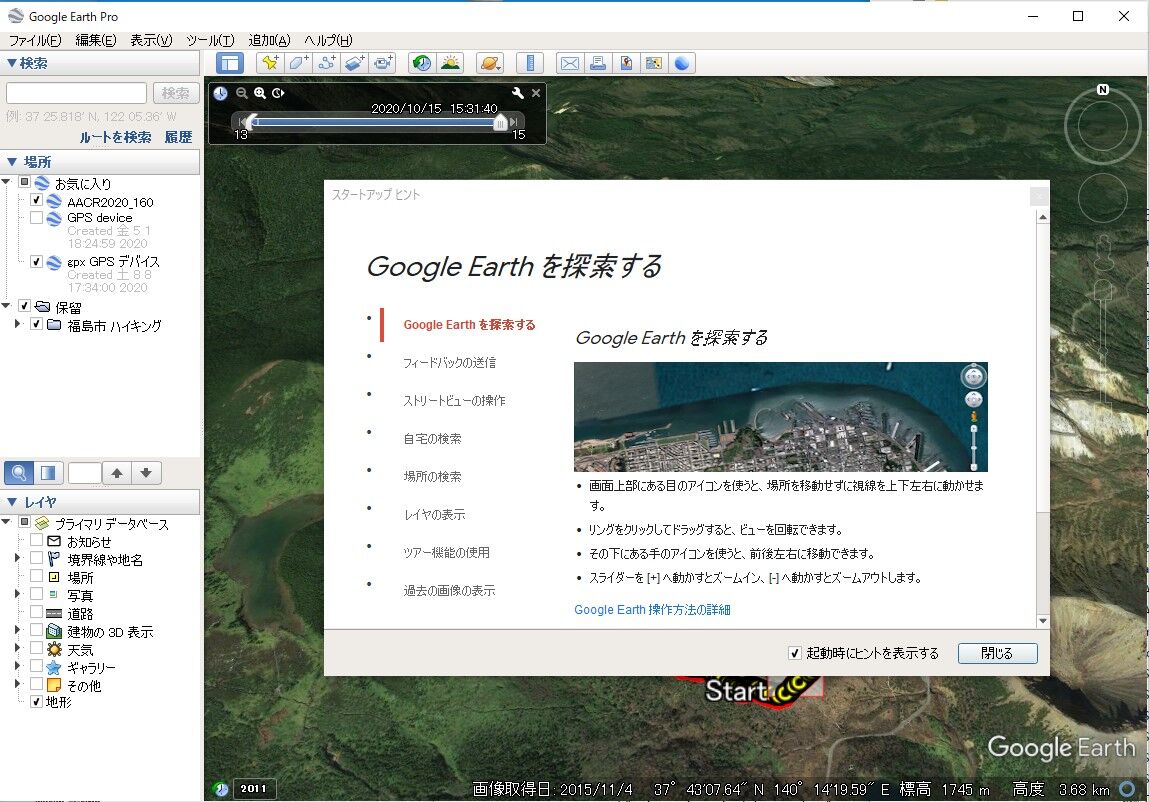The height and width of the screenshot is (802, 1149).
Task: Uncheck 起動時にヒントを表示する
Action: (x=794, y=652)
